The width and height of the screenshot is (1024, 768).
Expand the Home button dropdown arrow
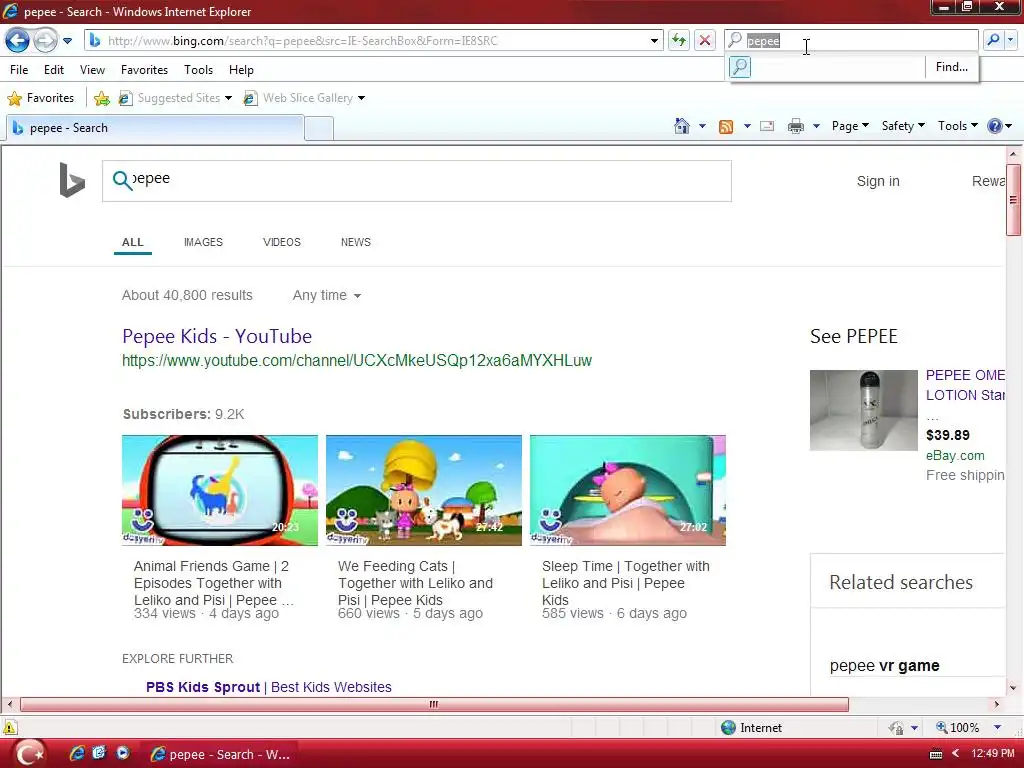[x=702, y=126]
